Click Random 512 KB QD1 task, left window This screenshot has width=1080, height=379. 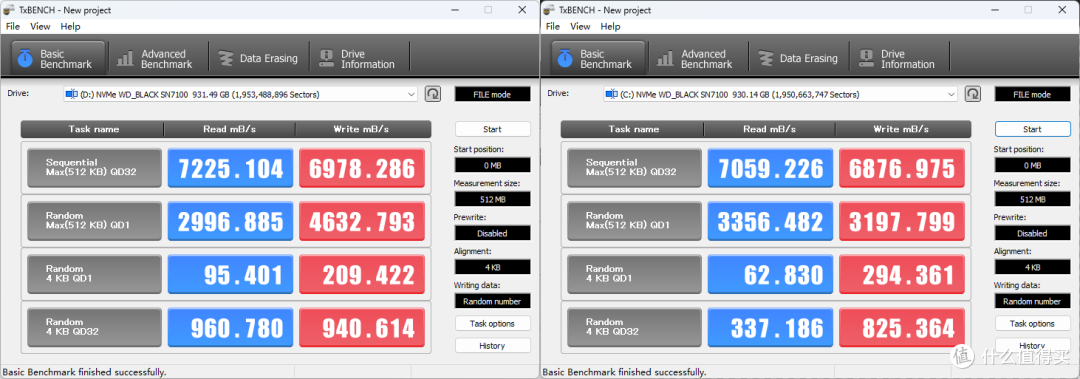coord(94,221)
